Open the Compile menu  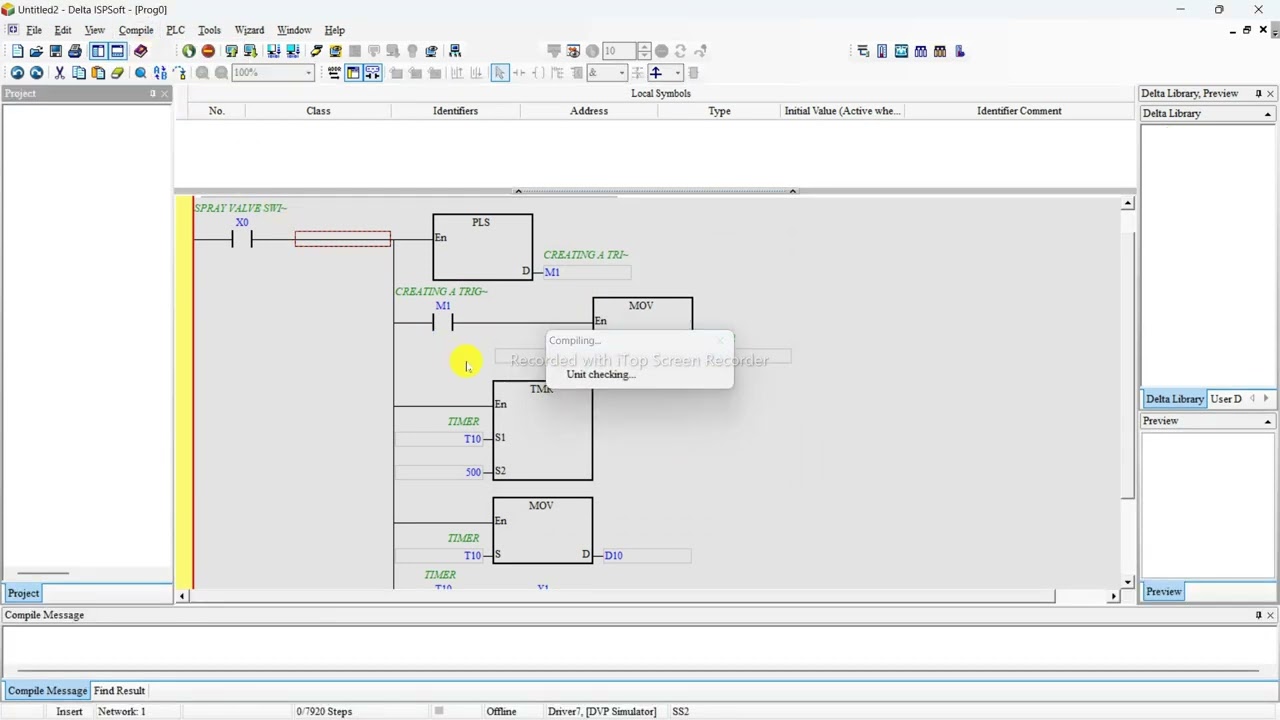point(136,30)
